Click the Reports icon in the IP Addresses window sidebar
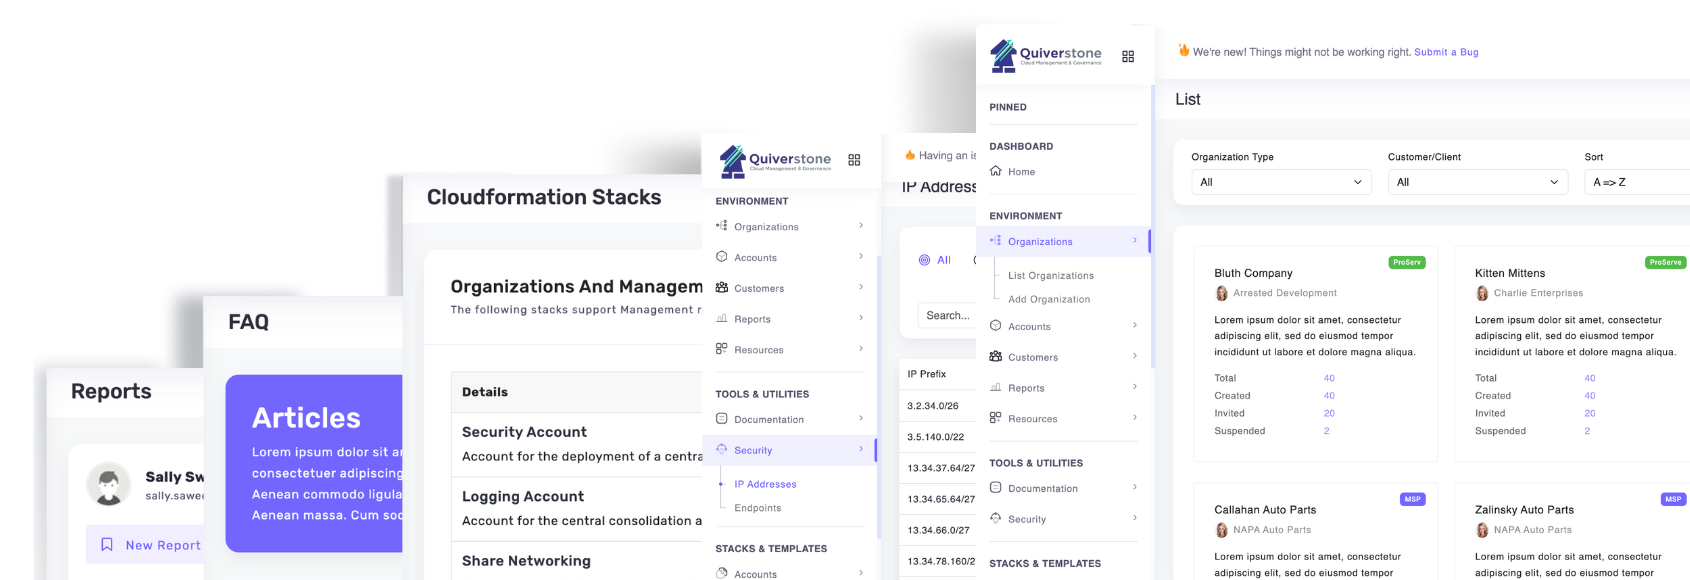 click(x=722, y=319)
